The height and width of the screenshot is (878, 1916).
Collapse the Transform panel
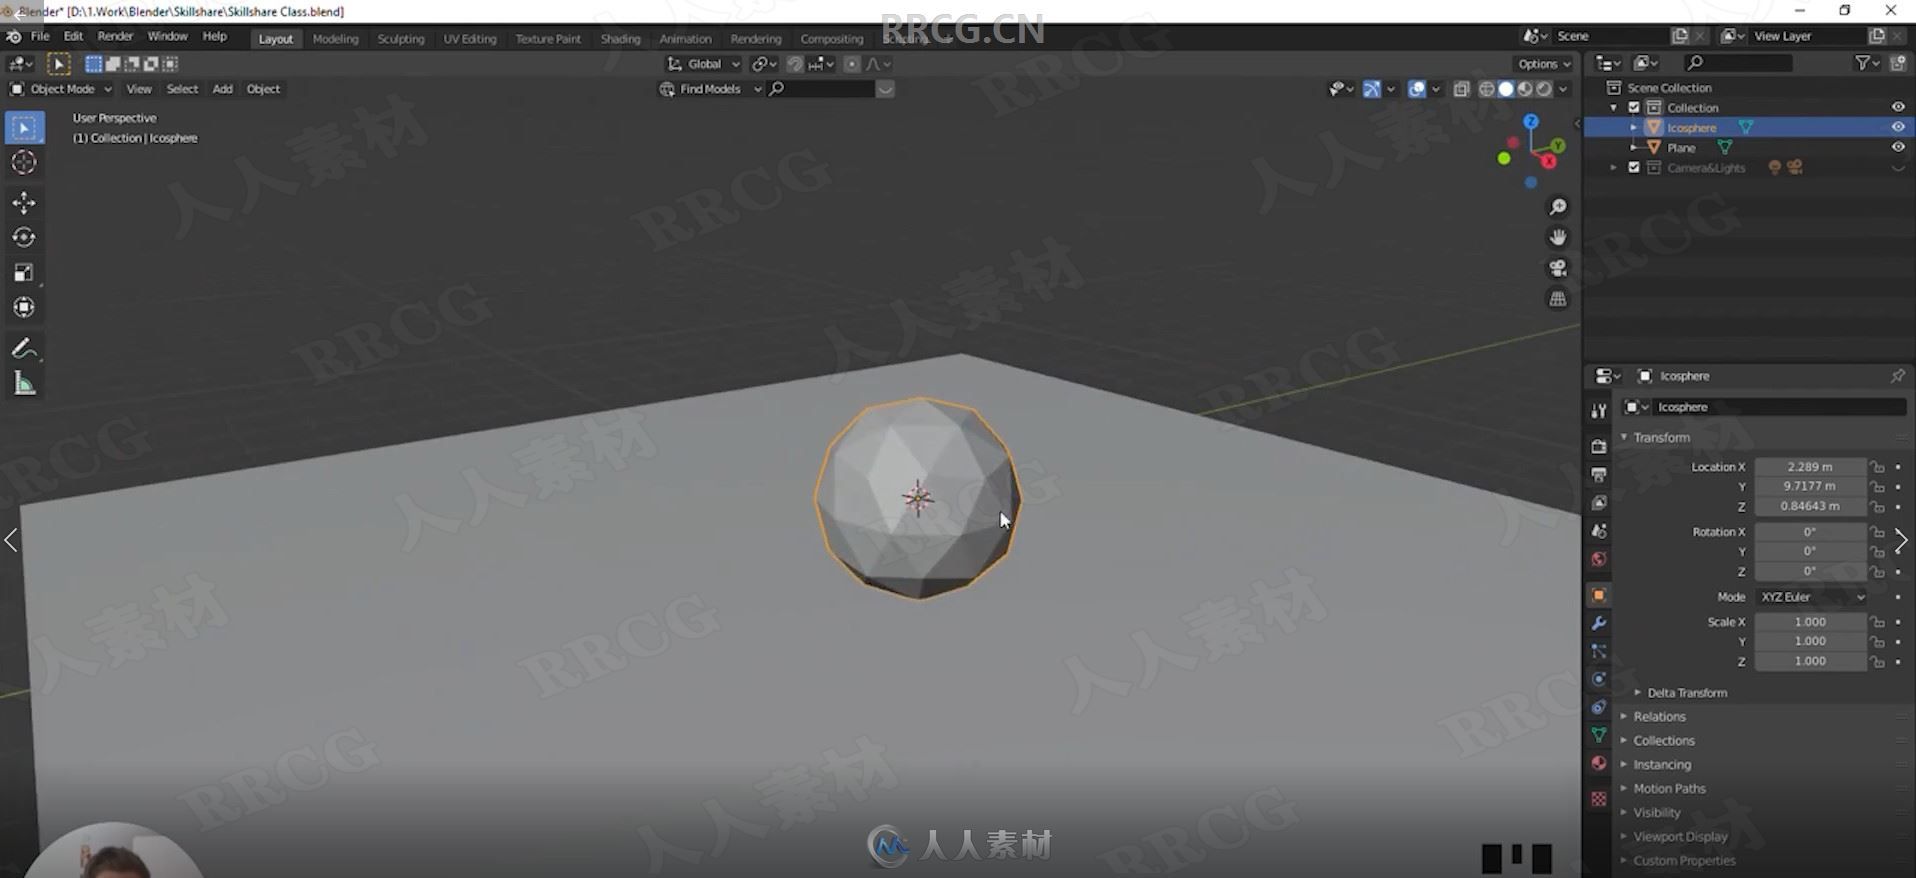coord(1660,438)
